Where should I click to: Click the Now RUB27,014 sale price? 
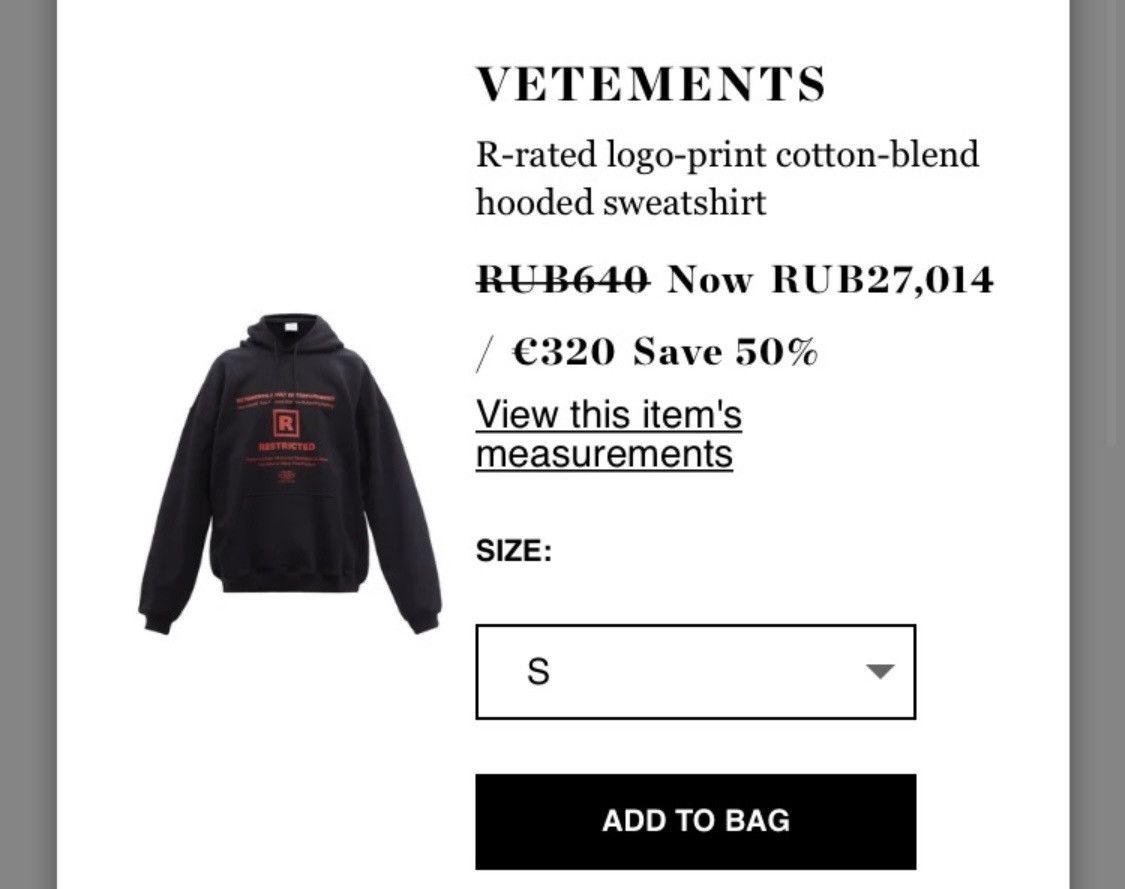click(x=830, y=278)
